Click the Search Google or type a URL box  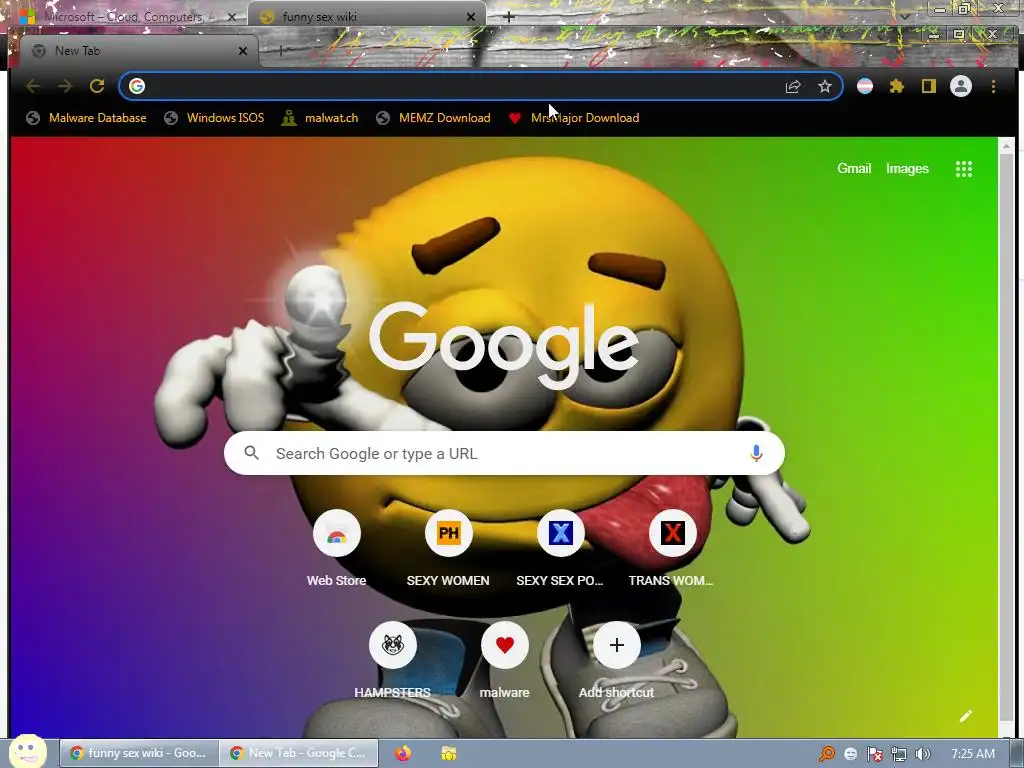pos(504,453)
